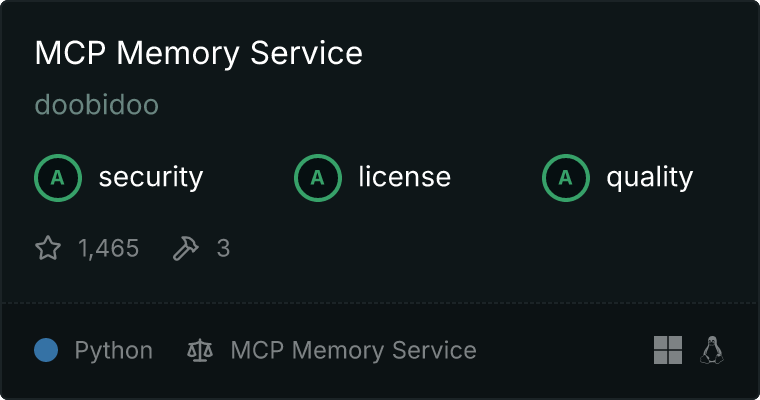Click the letter A inside security badge
Screen dimensions: 760x400
(x=58, y=178)
